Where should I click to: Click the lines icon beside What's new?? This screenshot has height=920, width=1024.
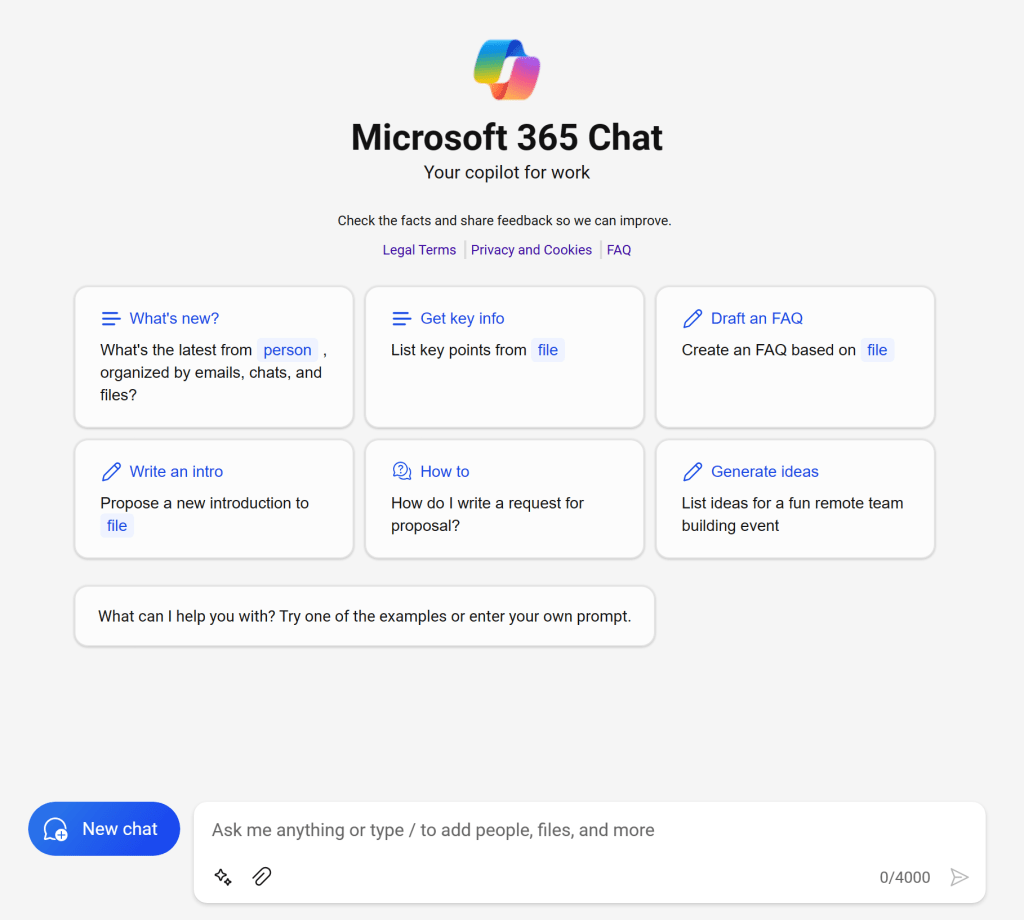(111, 319)
